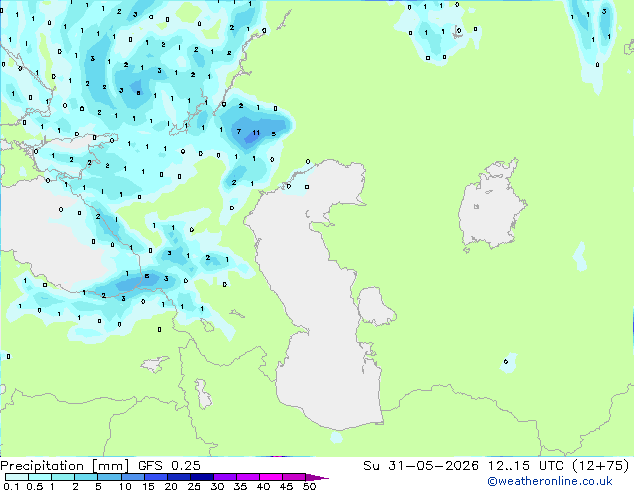634x490 pixels.
Task: Click the "35" legend scale label
Action: (x=240, y=486)
